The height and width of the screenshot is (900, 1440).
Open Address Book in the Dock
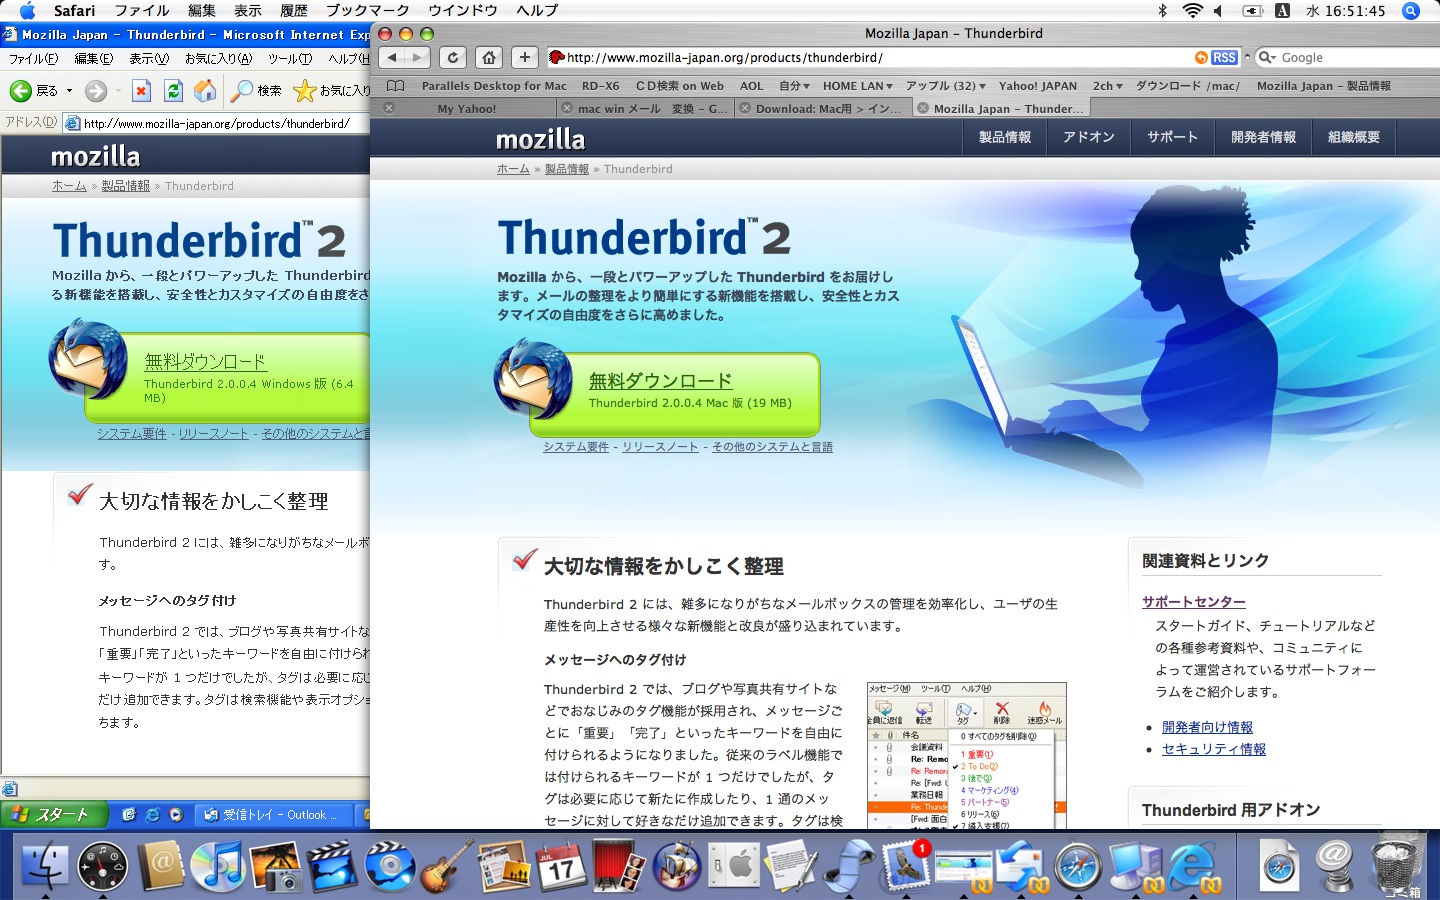tap(161, 866)
